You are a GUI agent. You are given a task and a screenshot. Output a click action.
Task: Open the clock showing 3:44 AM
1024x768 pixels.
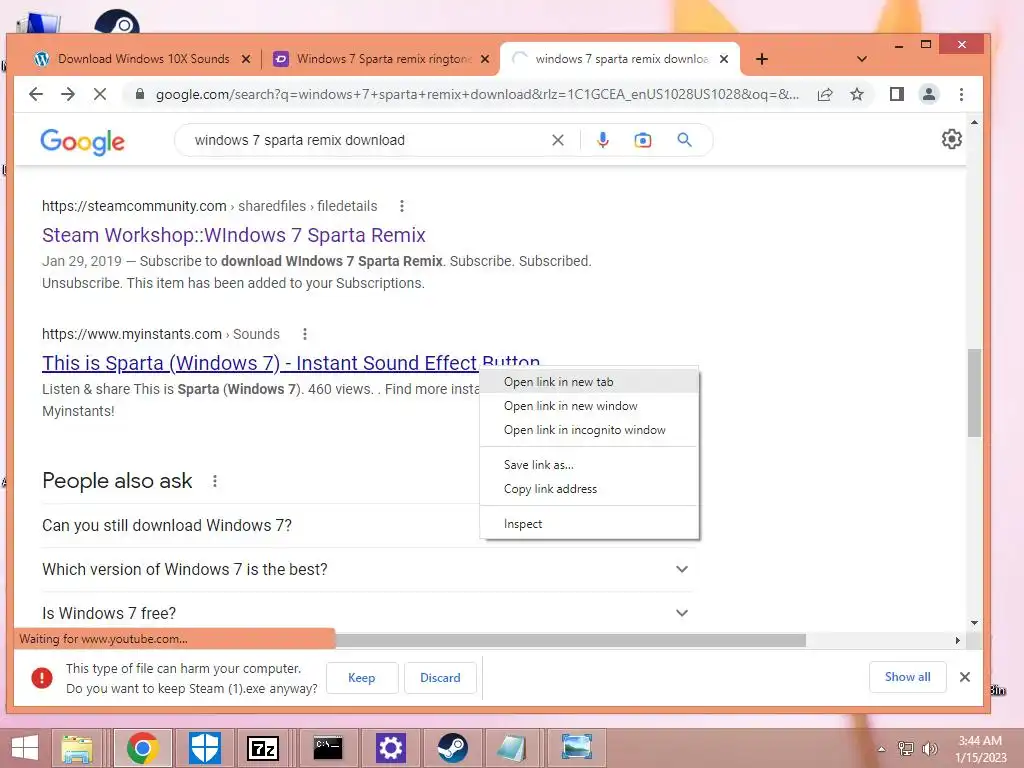(x=980, y=749)
